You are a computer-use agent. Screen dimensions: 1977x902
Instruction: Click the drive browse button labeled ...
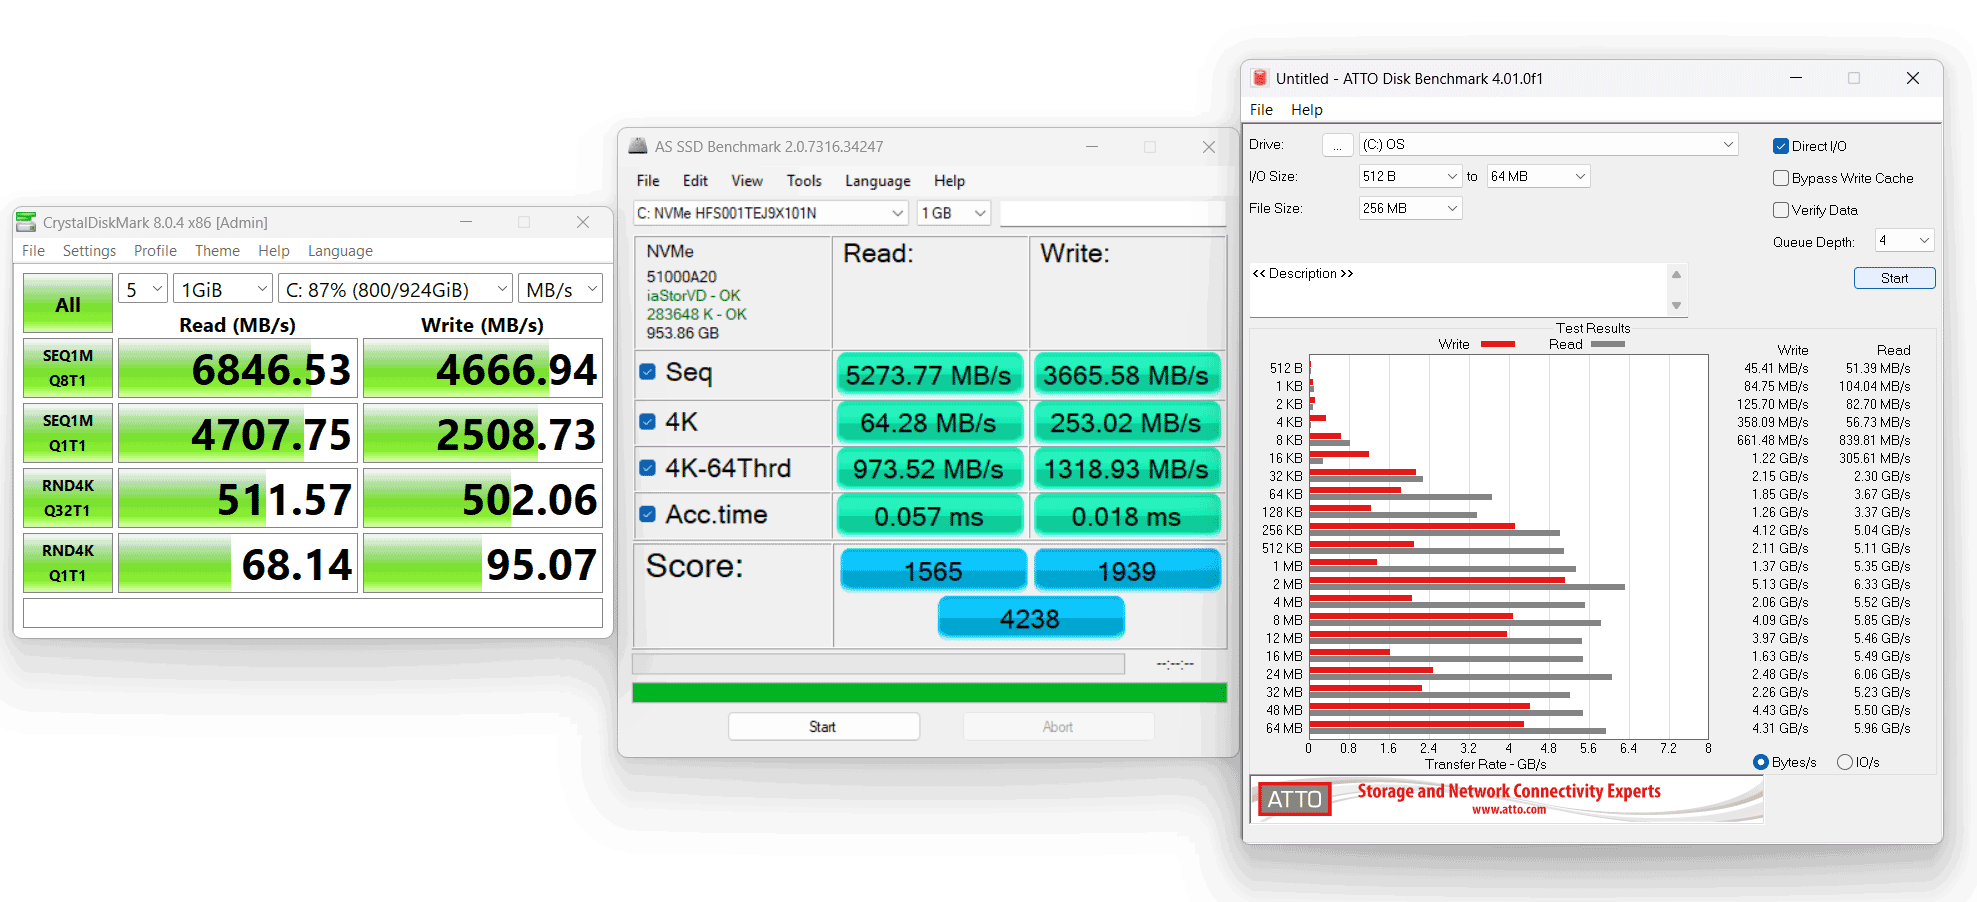click(x=1337, y=145)
